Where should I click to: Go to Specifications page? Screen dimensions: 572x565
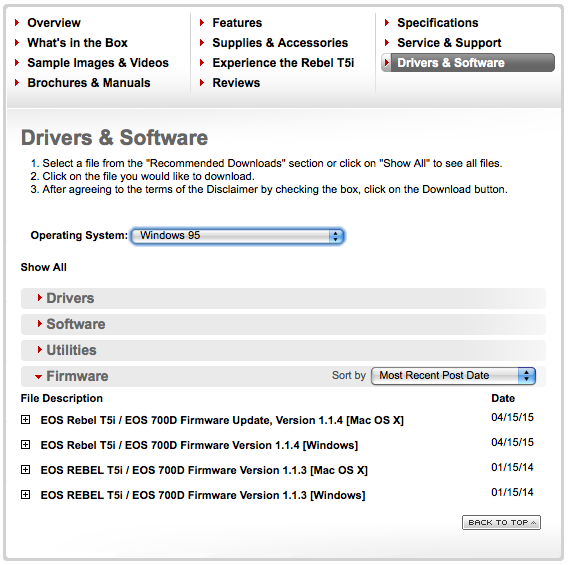coord(437,23)
